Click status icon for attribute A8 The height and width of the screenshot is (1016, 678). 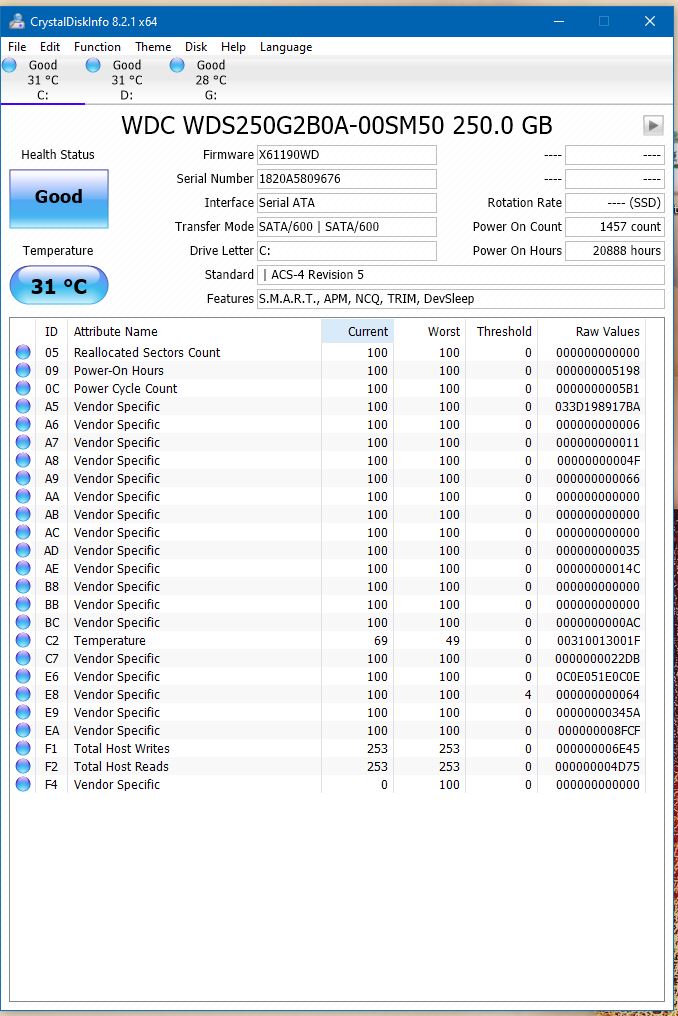click(x=23, y=460)
